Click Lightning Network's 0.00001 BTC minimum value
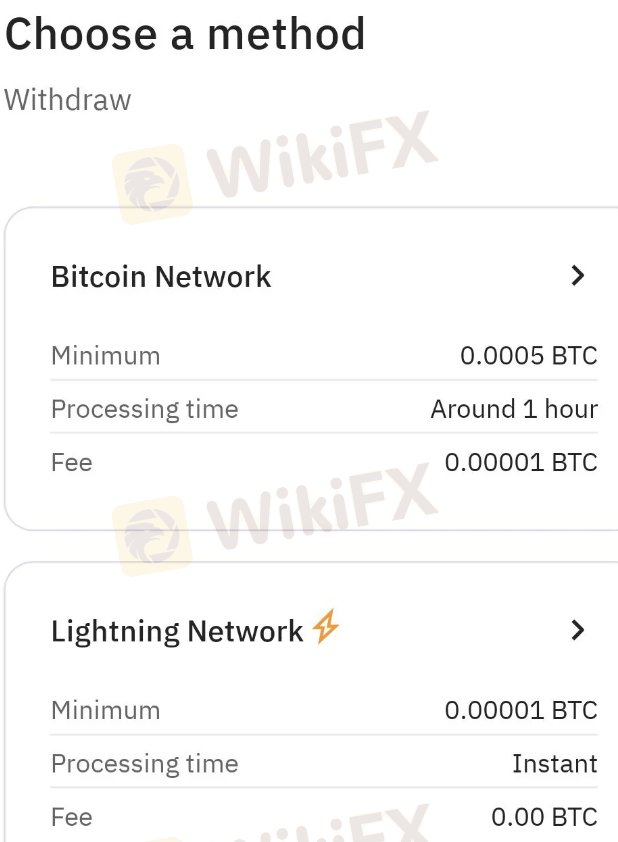Viewport: 618px width, 842px height. (521, 711)
